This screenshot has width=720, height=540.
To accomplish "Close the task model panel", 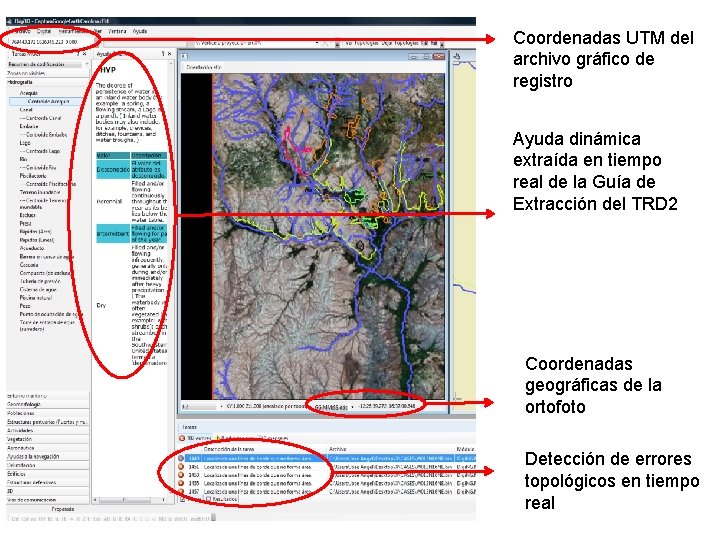I will [84, 54].
